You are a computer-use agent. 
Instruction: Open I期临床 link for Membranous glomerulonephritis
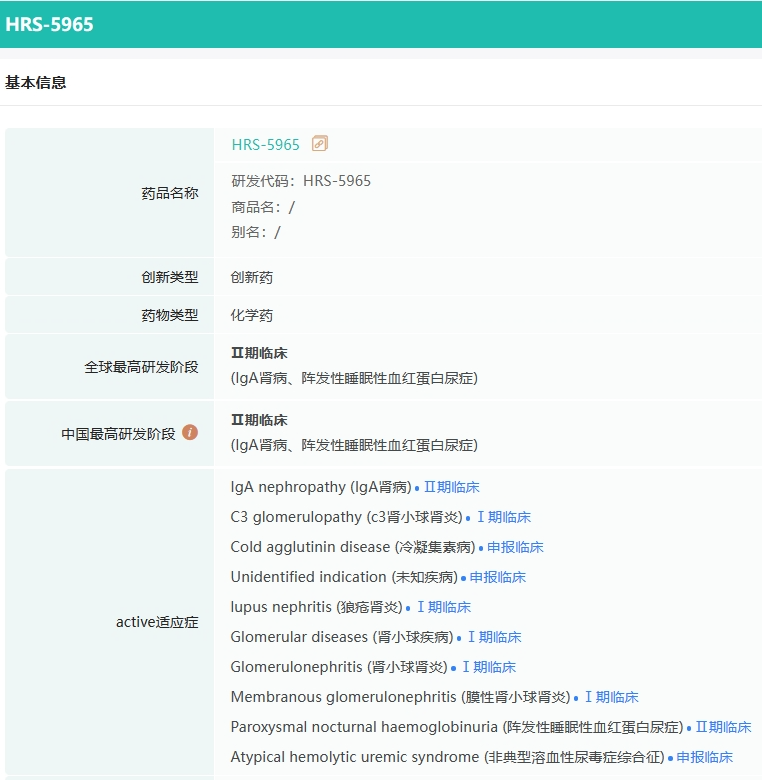[x=611, y=697]
